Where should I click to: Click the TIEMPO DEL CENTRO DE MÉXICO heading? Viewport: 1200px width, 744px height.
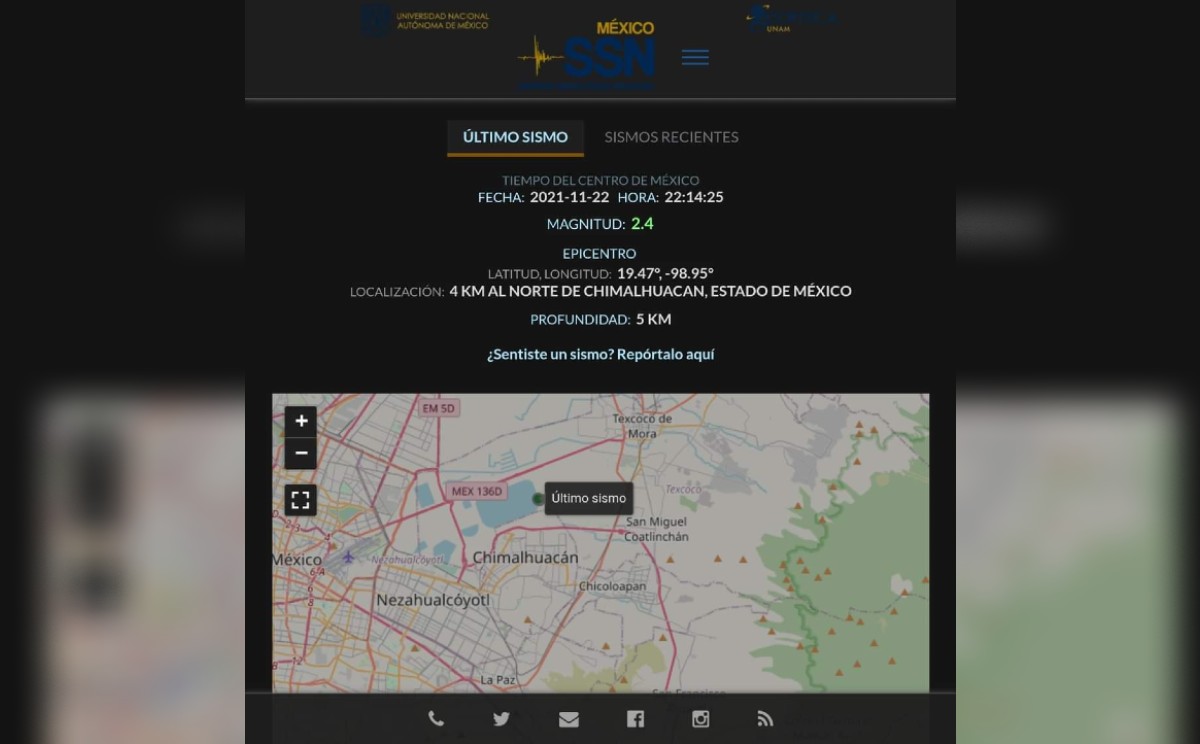[600, 180]
